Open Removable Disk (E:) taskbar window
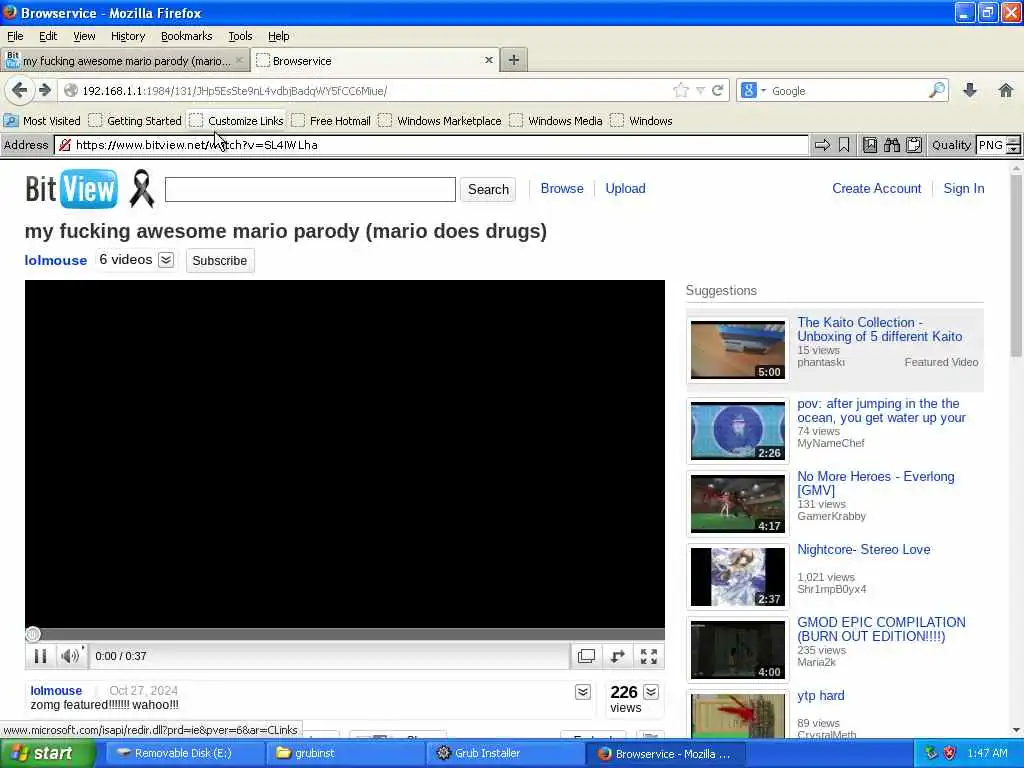Viewport: 1024px width, 768px height. pyautogui.click(x=184, y=754)
